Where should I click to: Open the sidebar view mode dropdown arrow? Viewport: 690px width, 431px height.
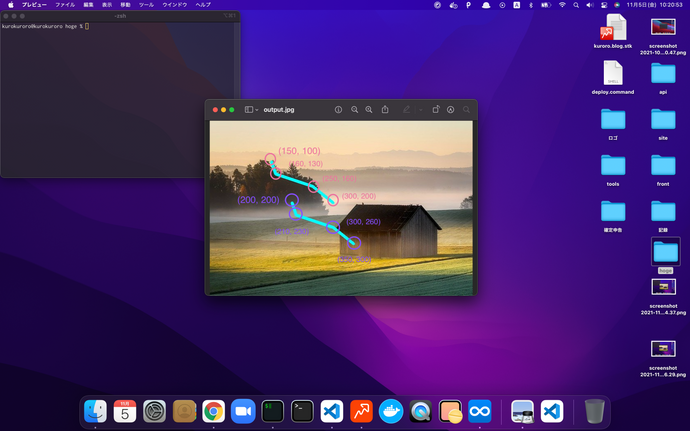click(257, 110)
